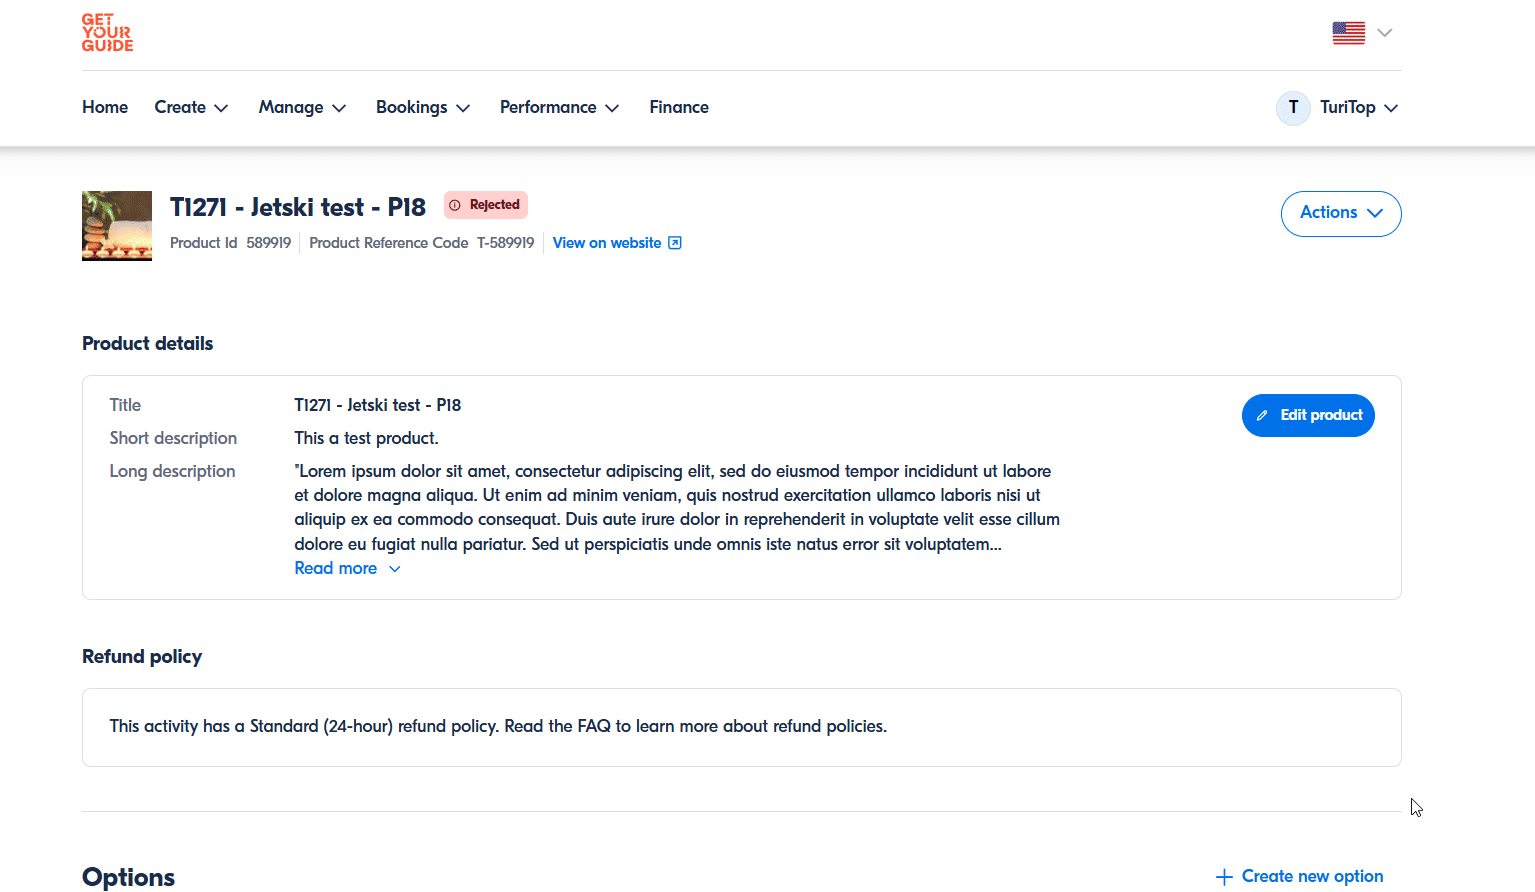
Task: Click the plus icon for new option
Action: coord(1224,877)
